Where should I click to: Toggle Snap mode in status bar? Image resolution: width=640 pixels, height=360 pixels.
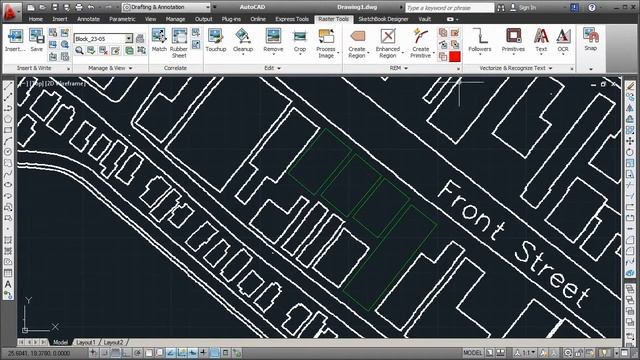[x=105, y=353]
